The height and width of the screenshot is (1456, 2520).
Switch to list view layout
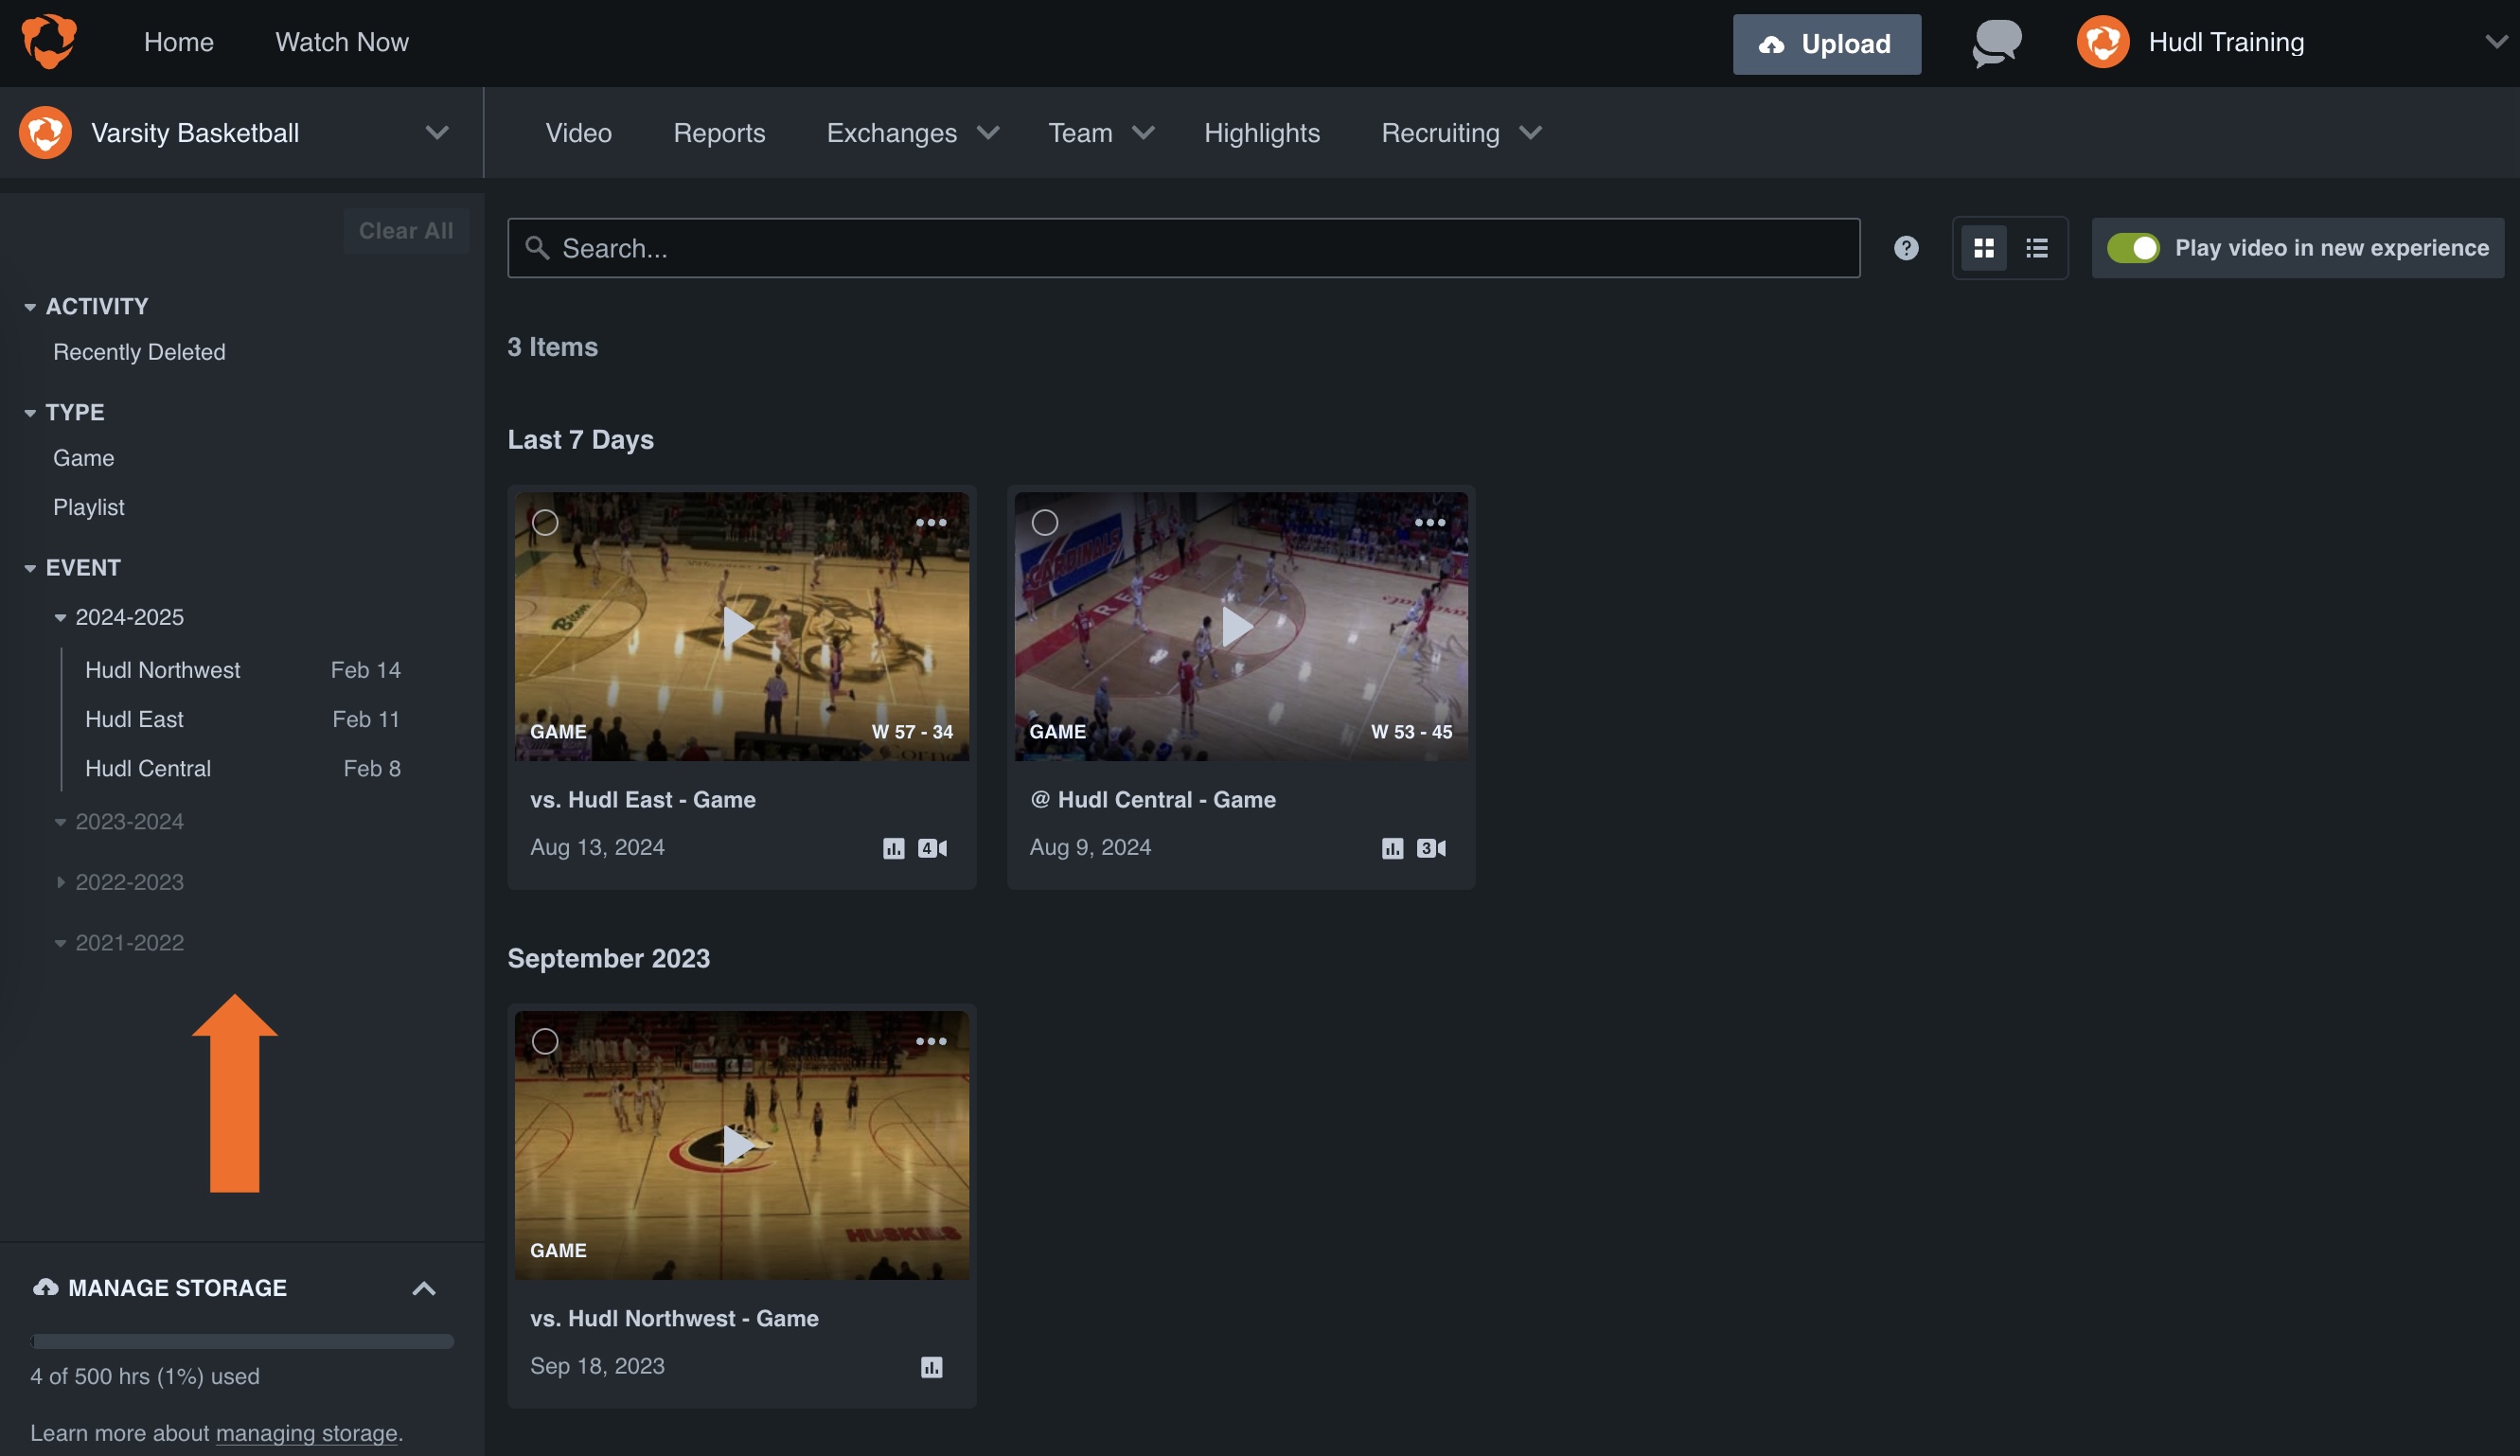tap(2036, 247)
